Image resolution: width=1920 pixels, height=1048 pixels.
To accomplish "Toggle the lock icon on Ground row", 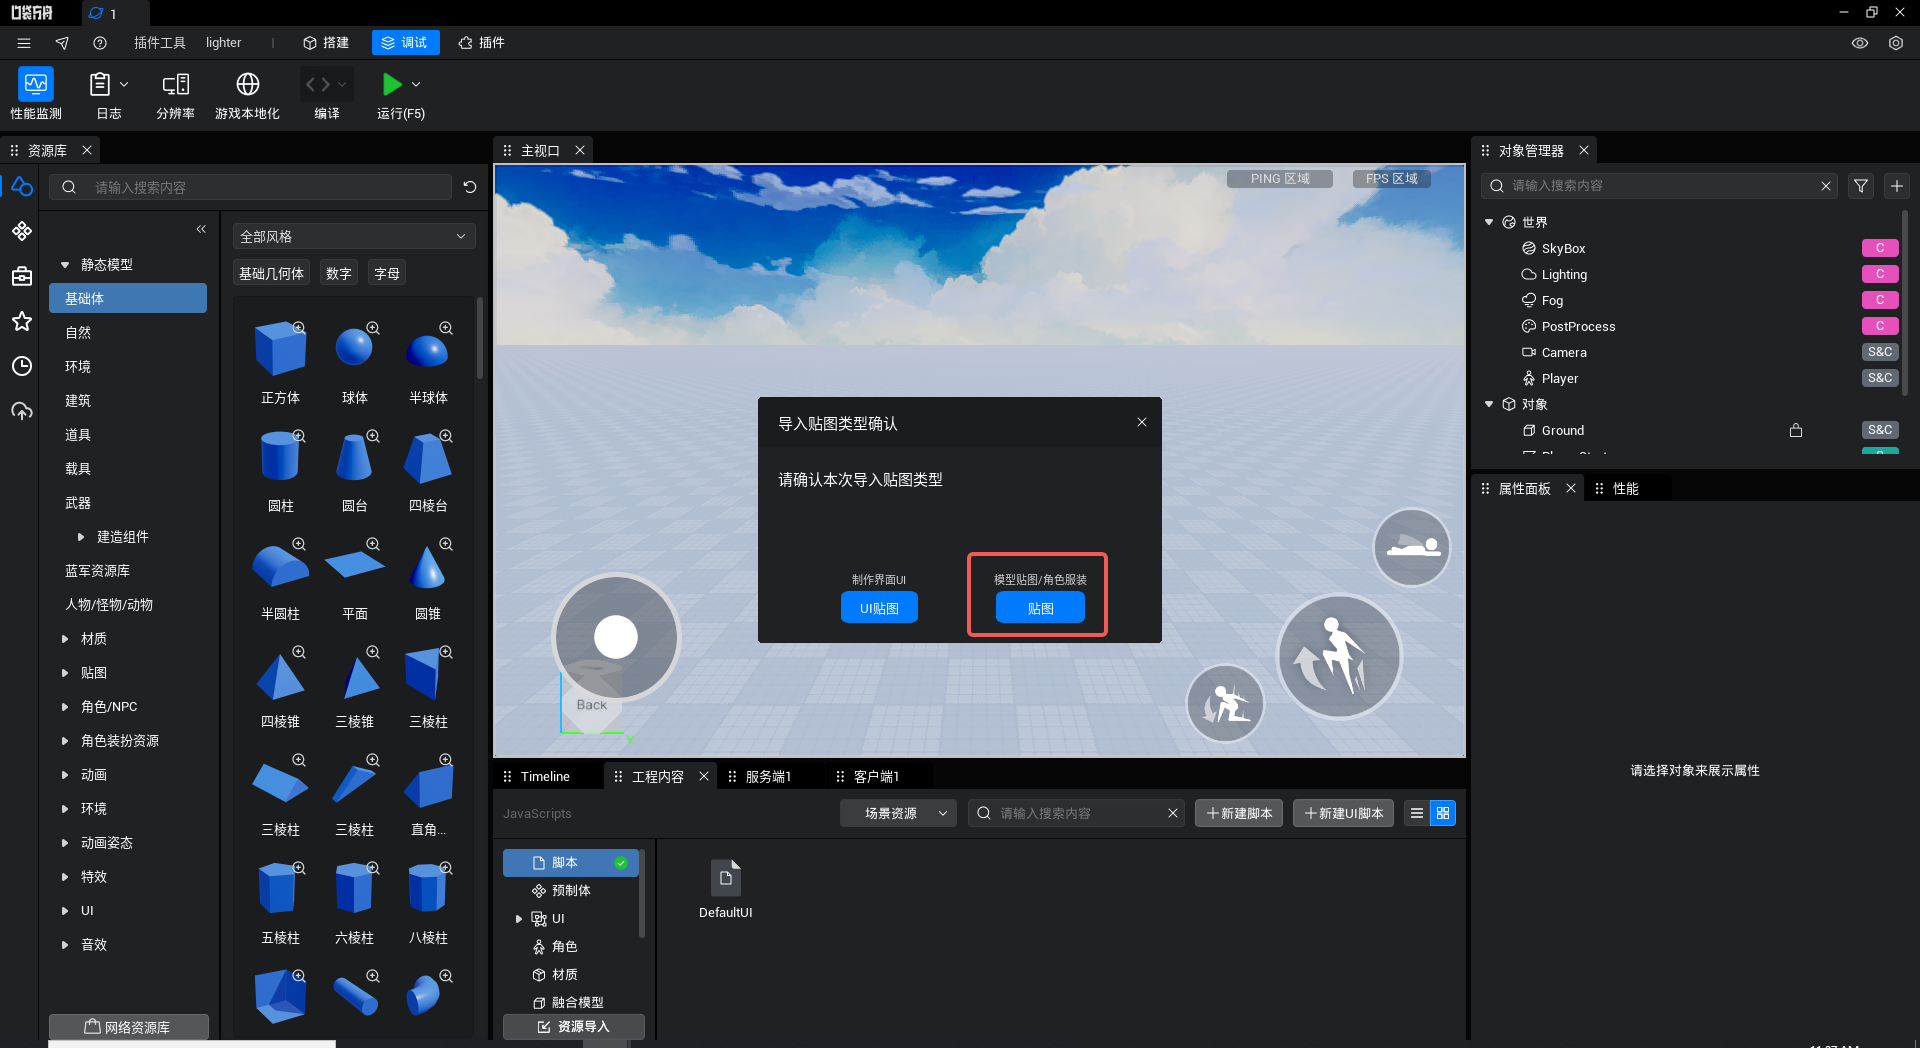I will [1796, 430].
